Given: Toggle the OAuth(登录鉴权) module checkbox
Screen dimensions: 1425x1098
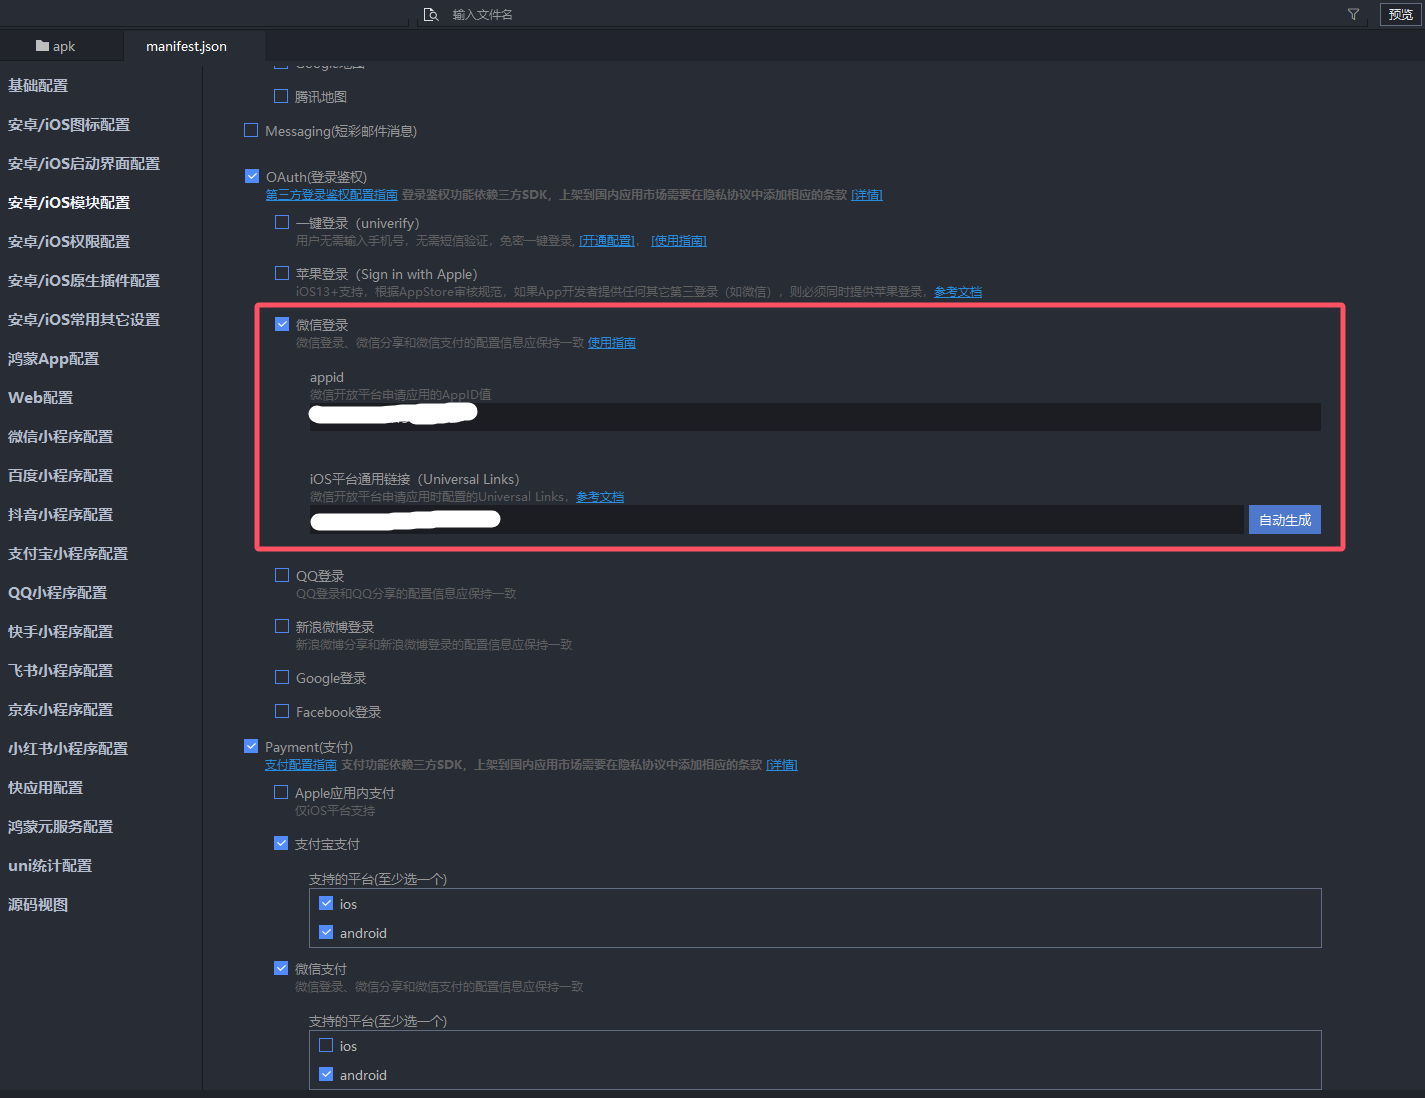Looking at the screenshot, I should [x=252, y=176].
